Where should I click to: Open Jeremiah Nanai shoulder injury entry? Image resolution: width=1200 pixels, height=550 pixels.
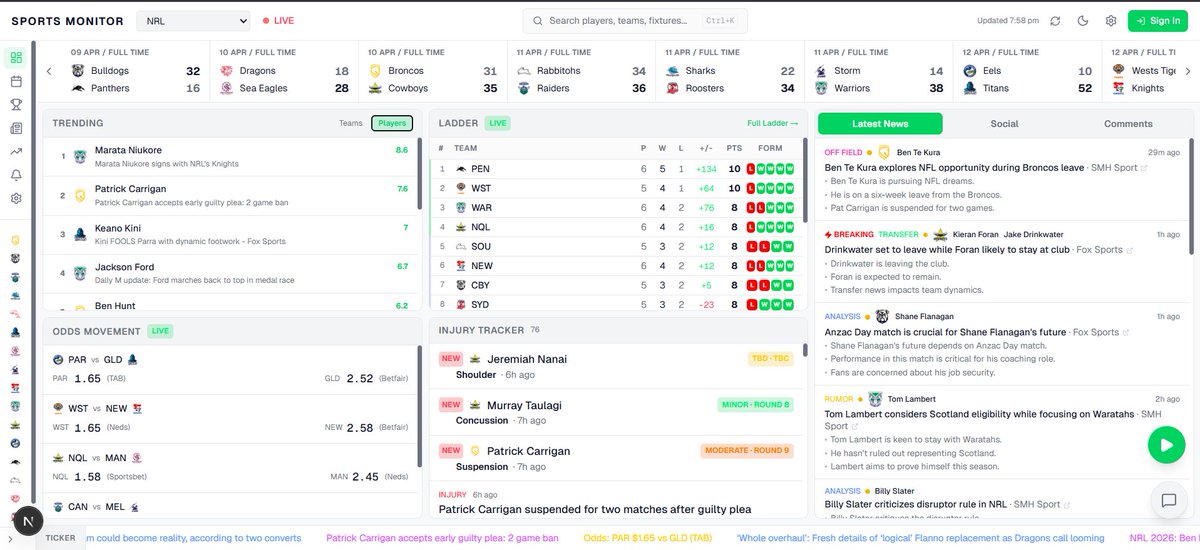[x=618, y=366]
